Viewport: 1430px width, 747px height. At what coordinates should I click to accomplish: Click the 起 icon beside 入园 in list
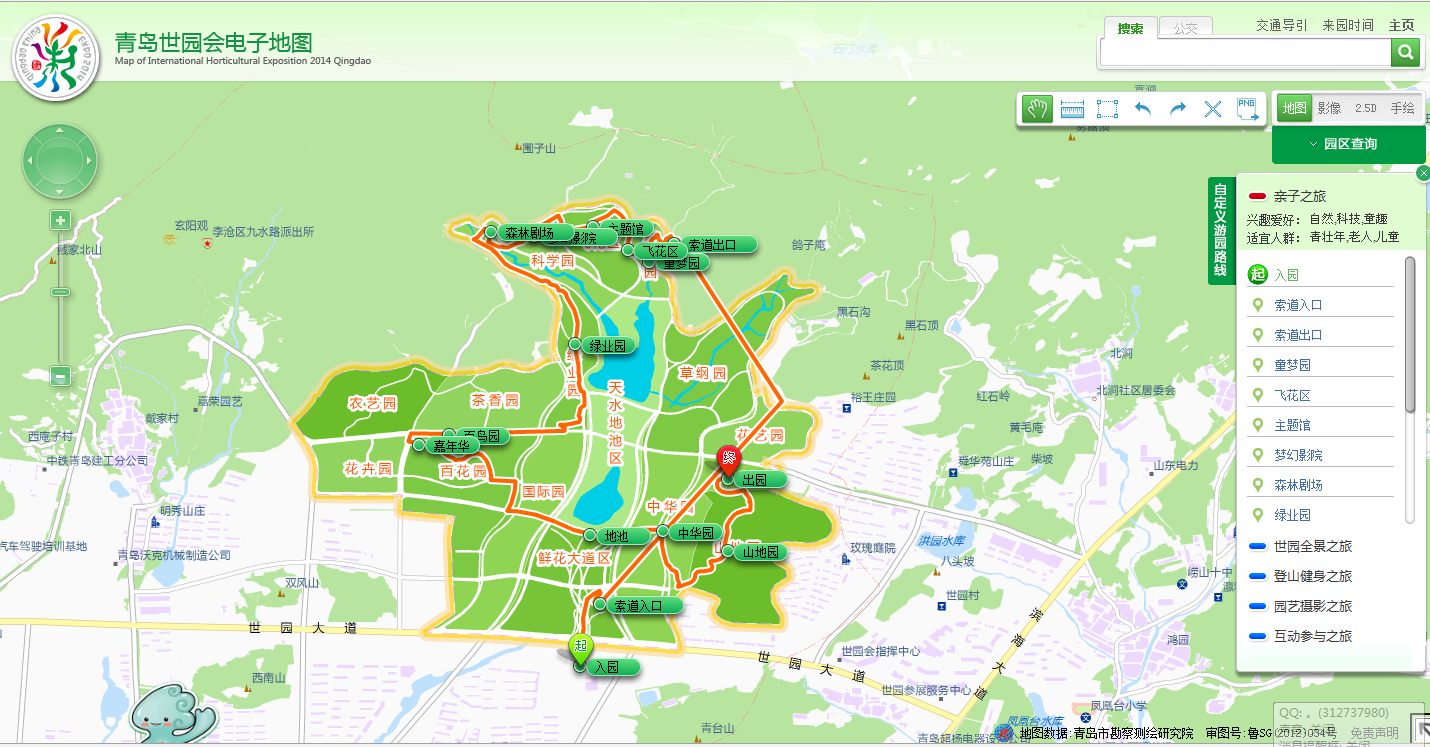point(1257,275)
